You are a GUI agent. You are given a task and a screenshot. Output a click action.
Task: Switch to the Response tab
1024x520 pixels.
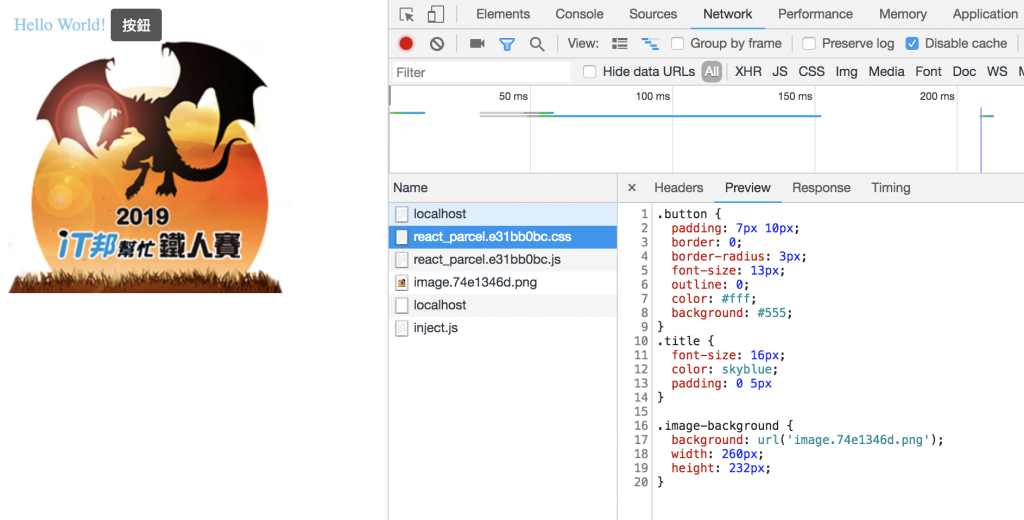[821, 187]
